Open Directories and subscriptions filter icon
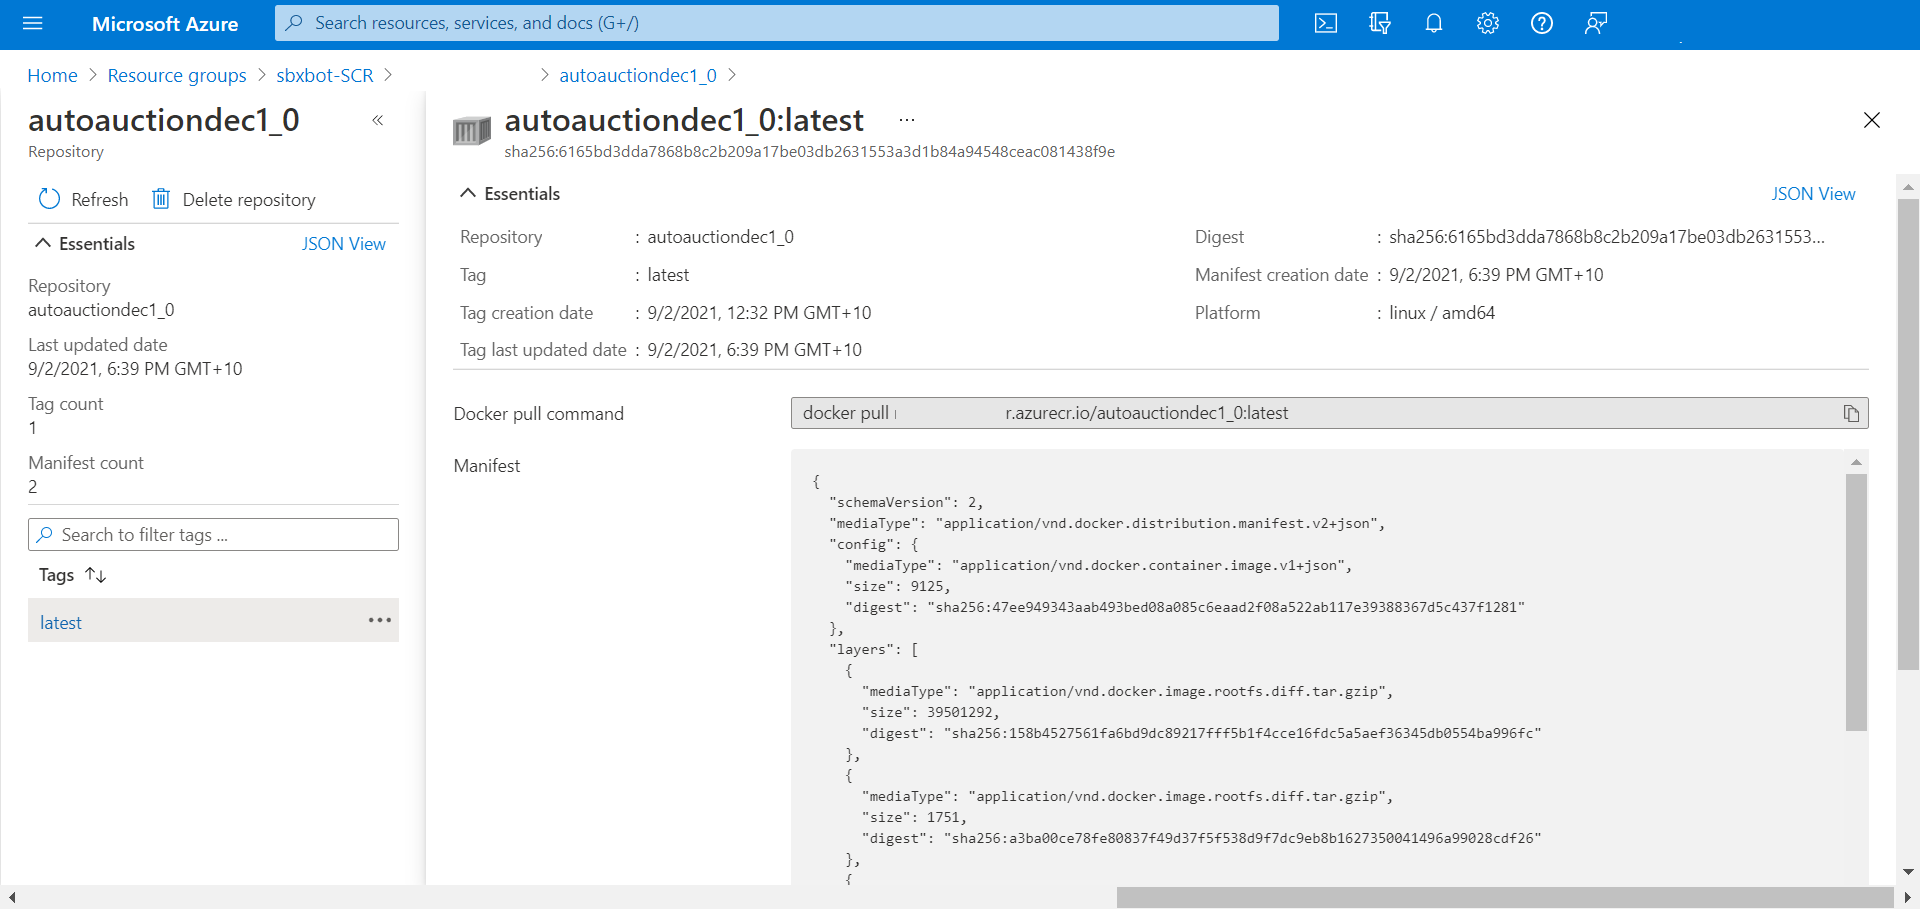Image resolution: width=1920 pixels, height=909 pixels. [x=1379, y=23]
